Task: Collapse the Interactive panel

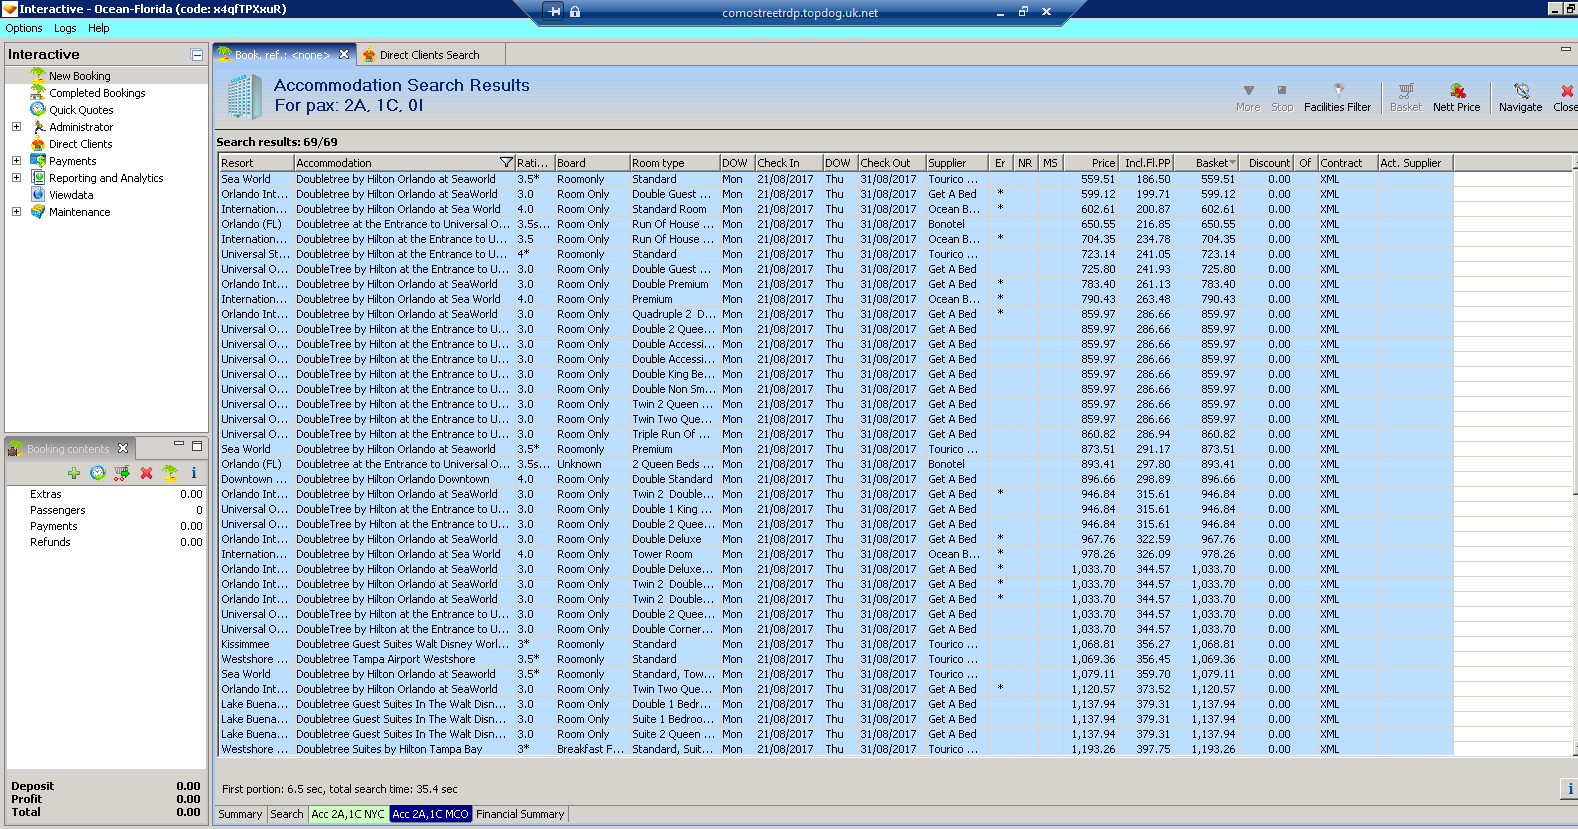Action: (x=197, y=54)
